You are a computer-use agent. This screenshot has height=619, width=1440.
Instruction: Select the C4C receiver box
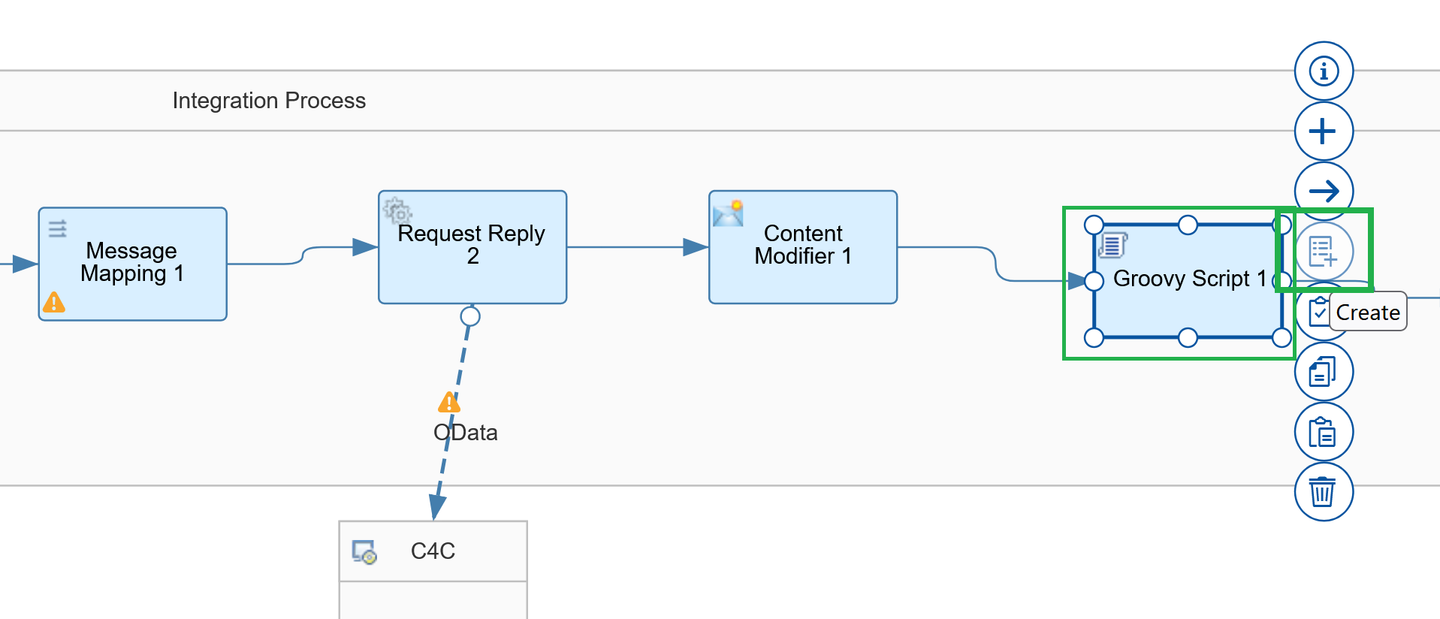433,569
